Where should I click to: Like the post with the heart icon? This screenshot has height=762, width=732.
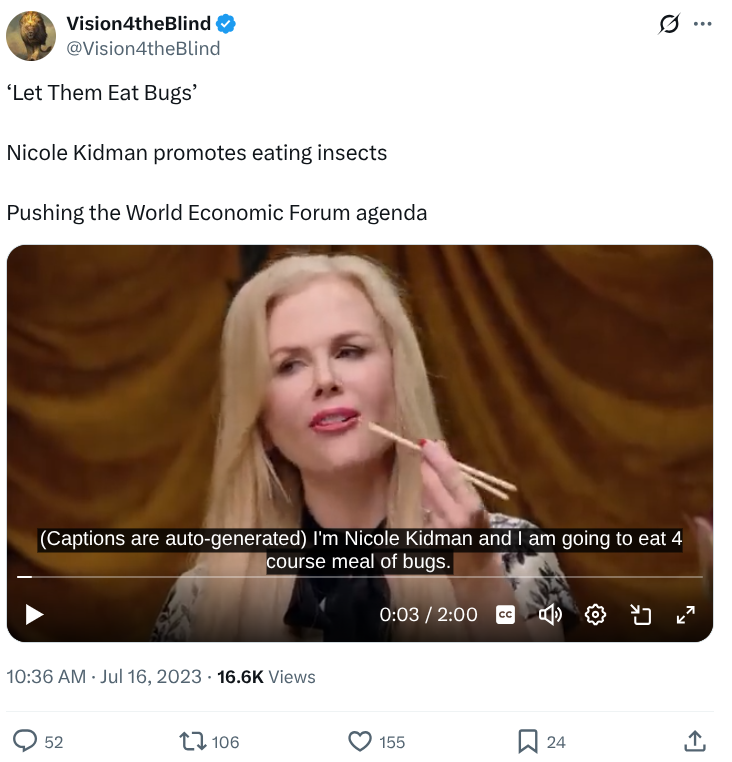[x=360, y=741]
